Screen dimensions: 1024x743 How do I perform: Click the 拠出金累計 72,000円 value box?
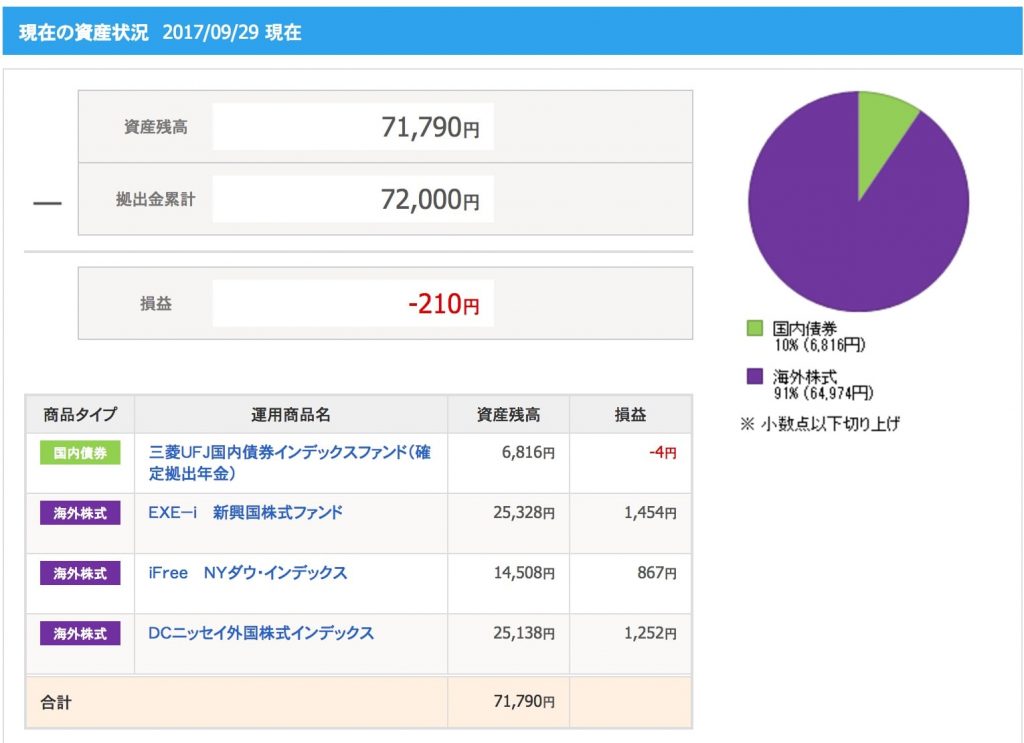coord(353,199)
